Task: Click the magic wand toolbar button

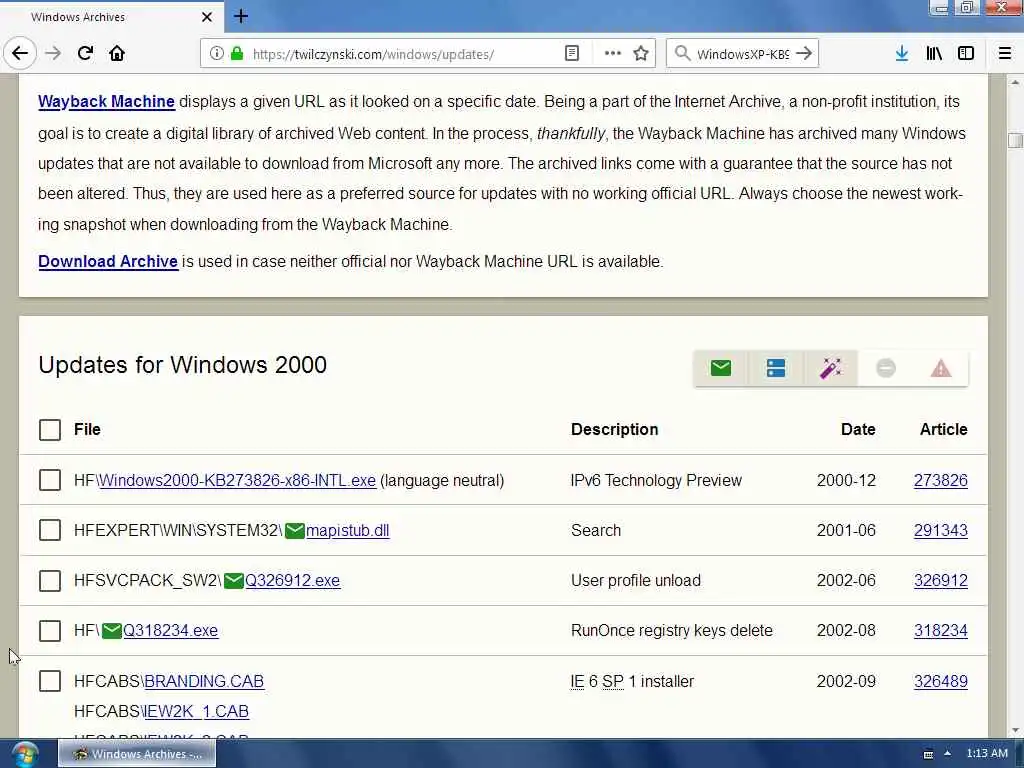Action: [x=831, y=368]
